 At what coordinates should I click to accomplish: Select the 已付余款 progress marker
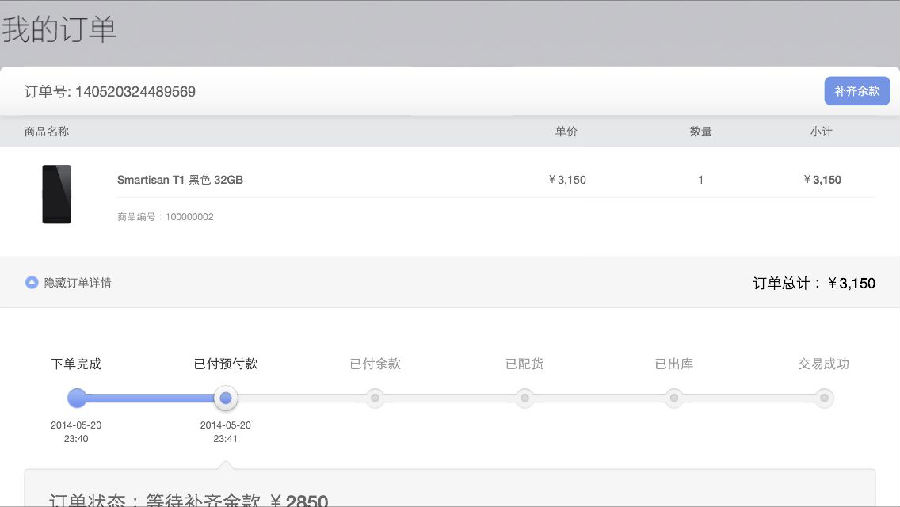click(x=375, y=398)
